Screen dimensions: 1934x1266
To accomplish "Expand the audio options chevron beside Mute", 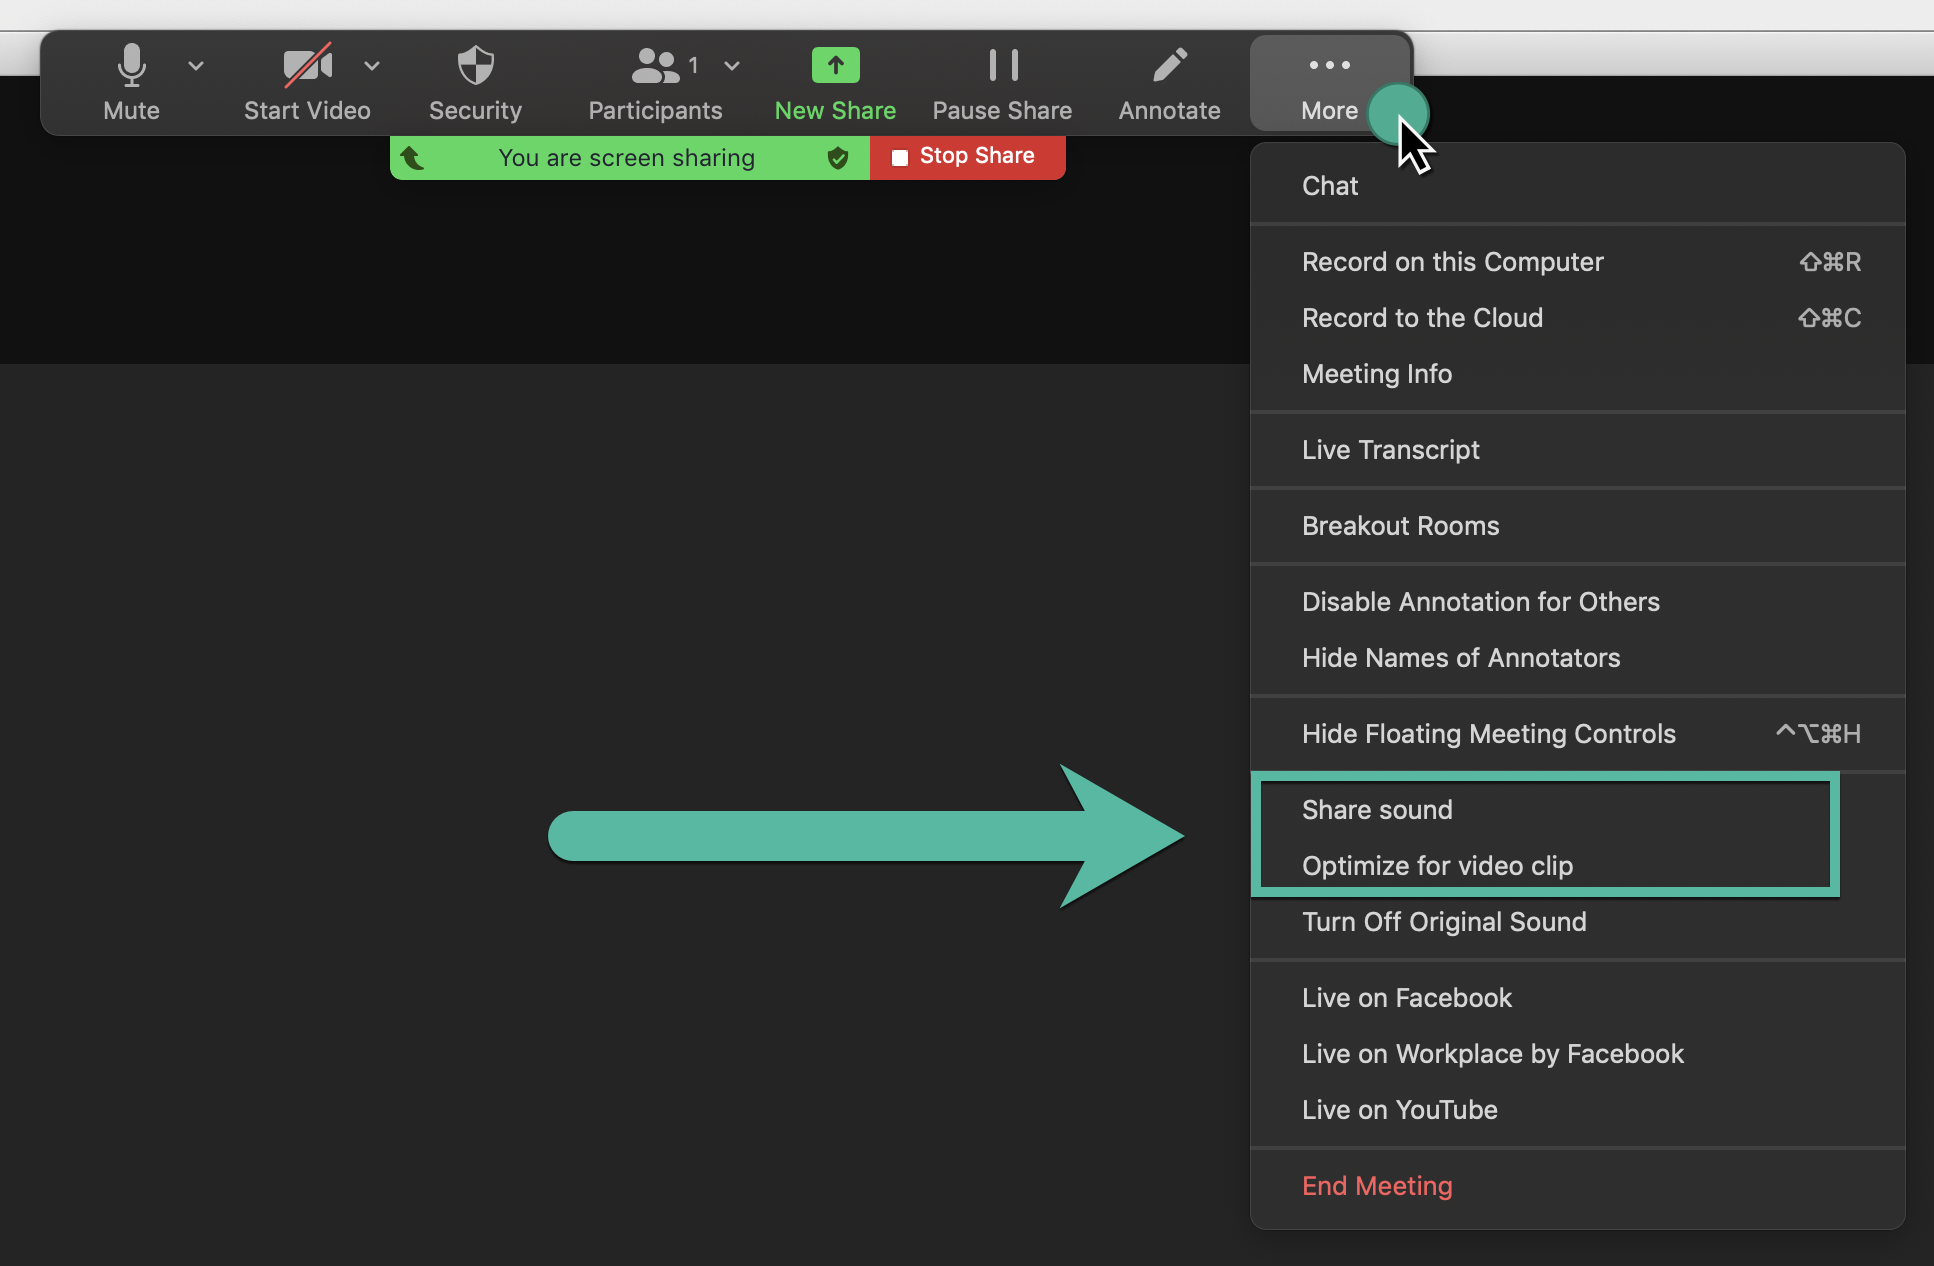I will 196,66.
